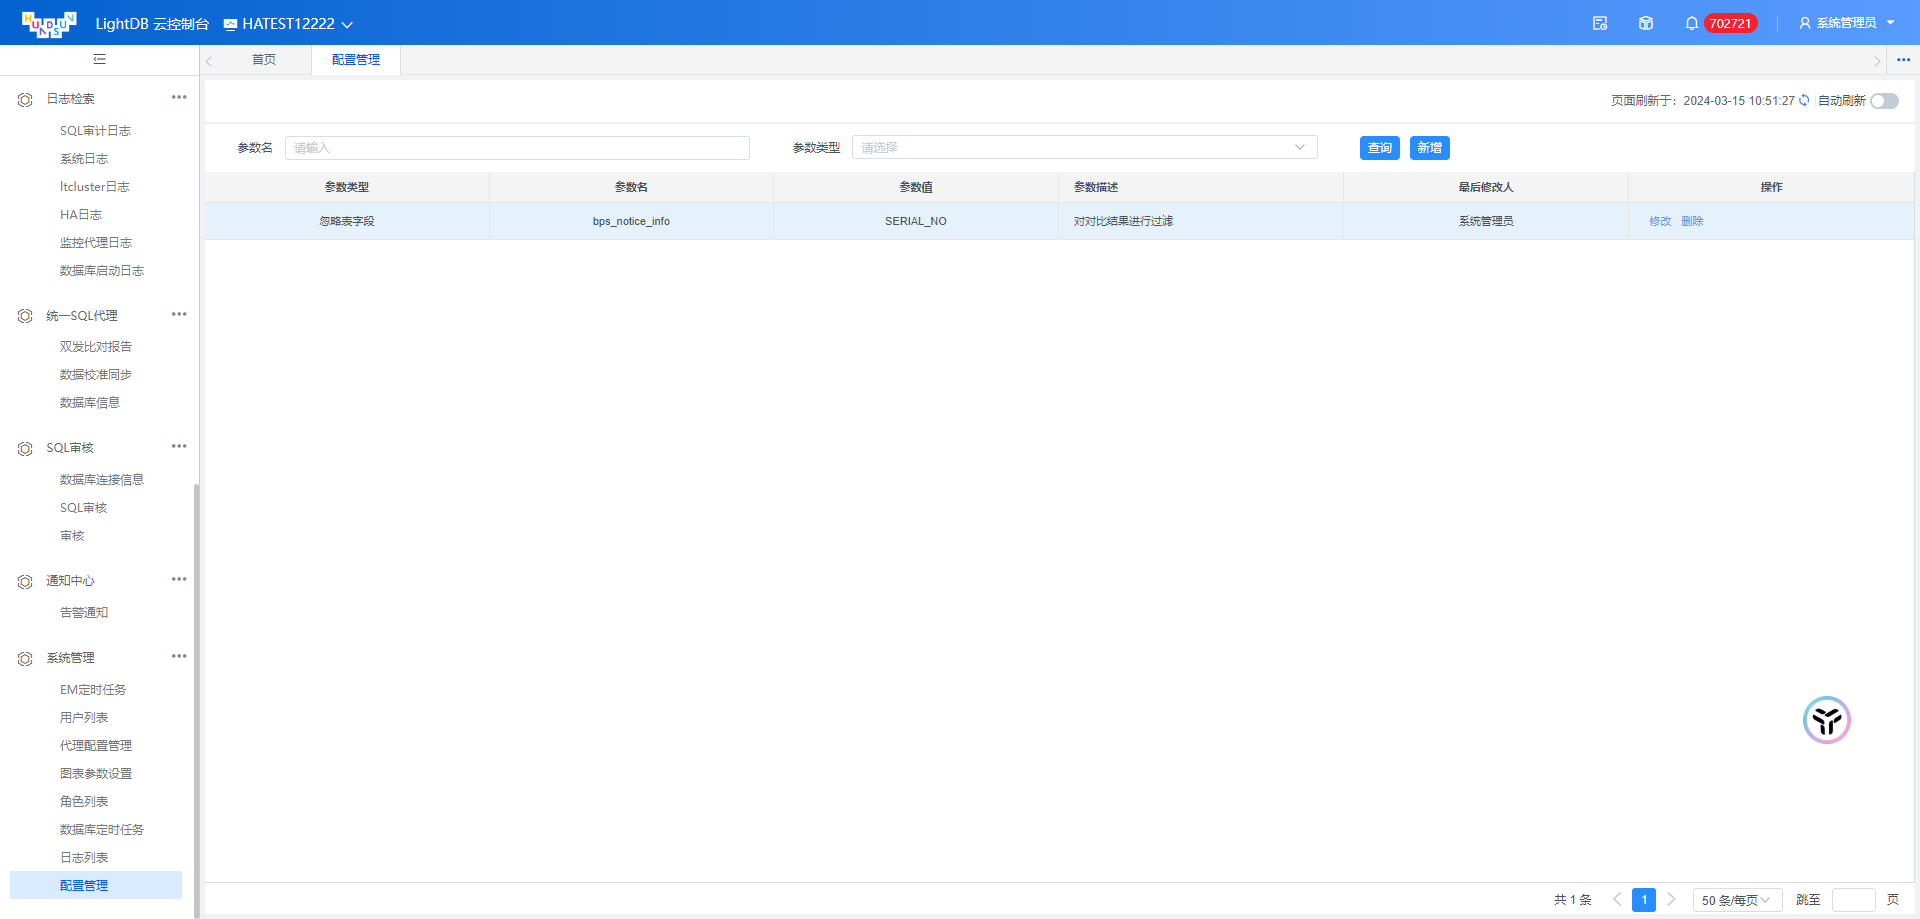
Task: Click the 新增 button
Action: [1430, 148]
